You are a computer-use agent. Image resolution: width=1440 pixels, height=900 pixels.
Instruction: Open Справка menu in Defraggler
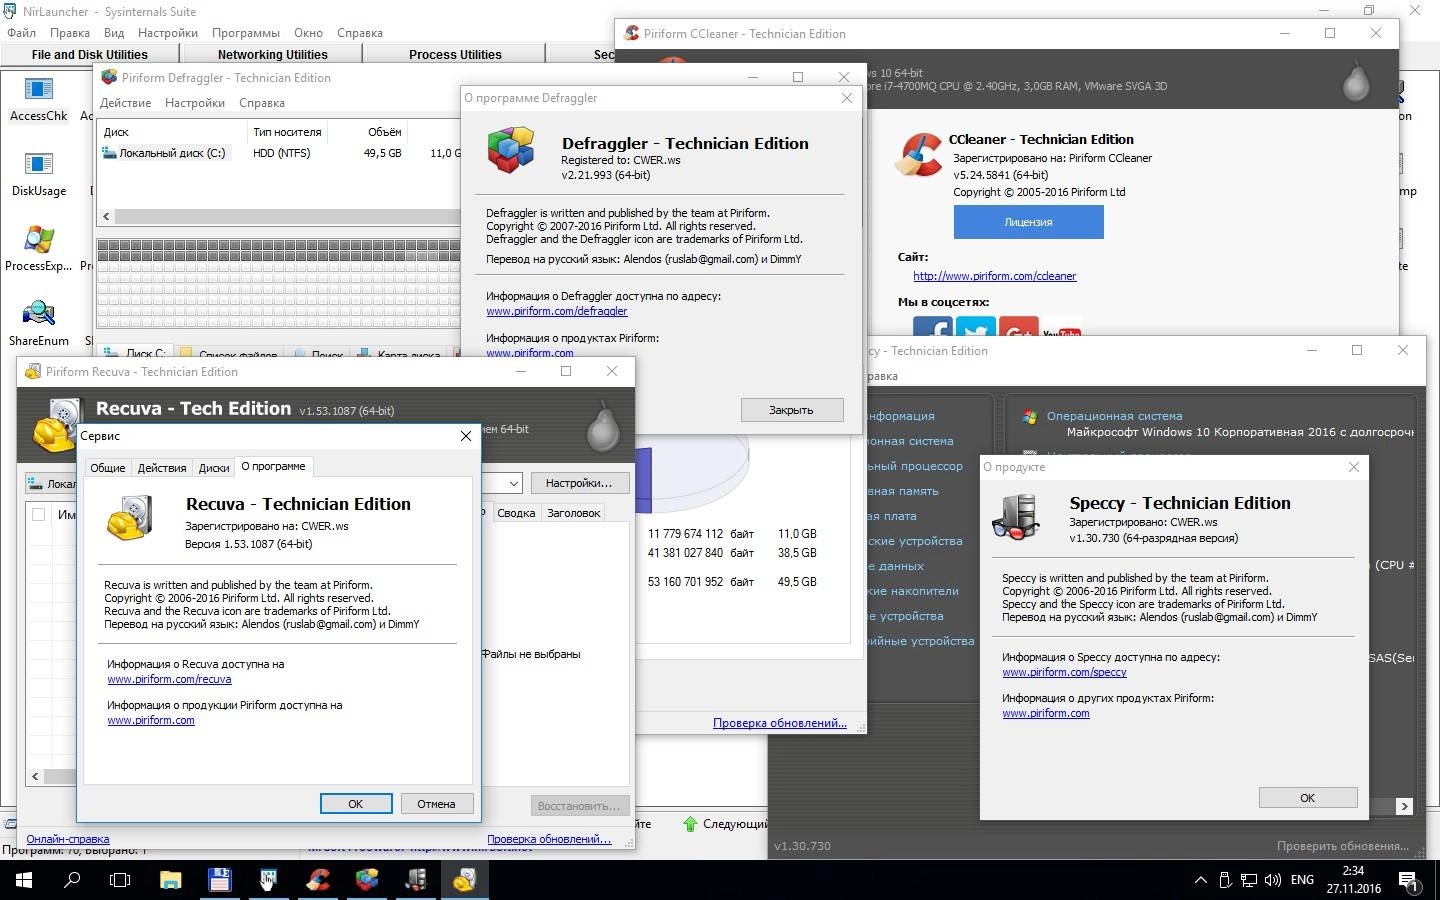click(262, 103)
